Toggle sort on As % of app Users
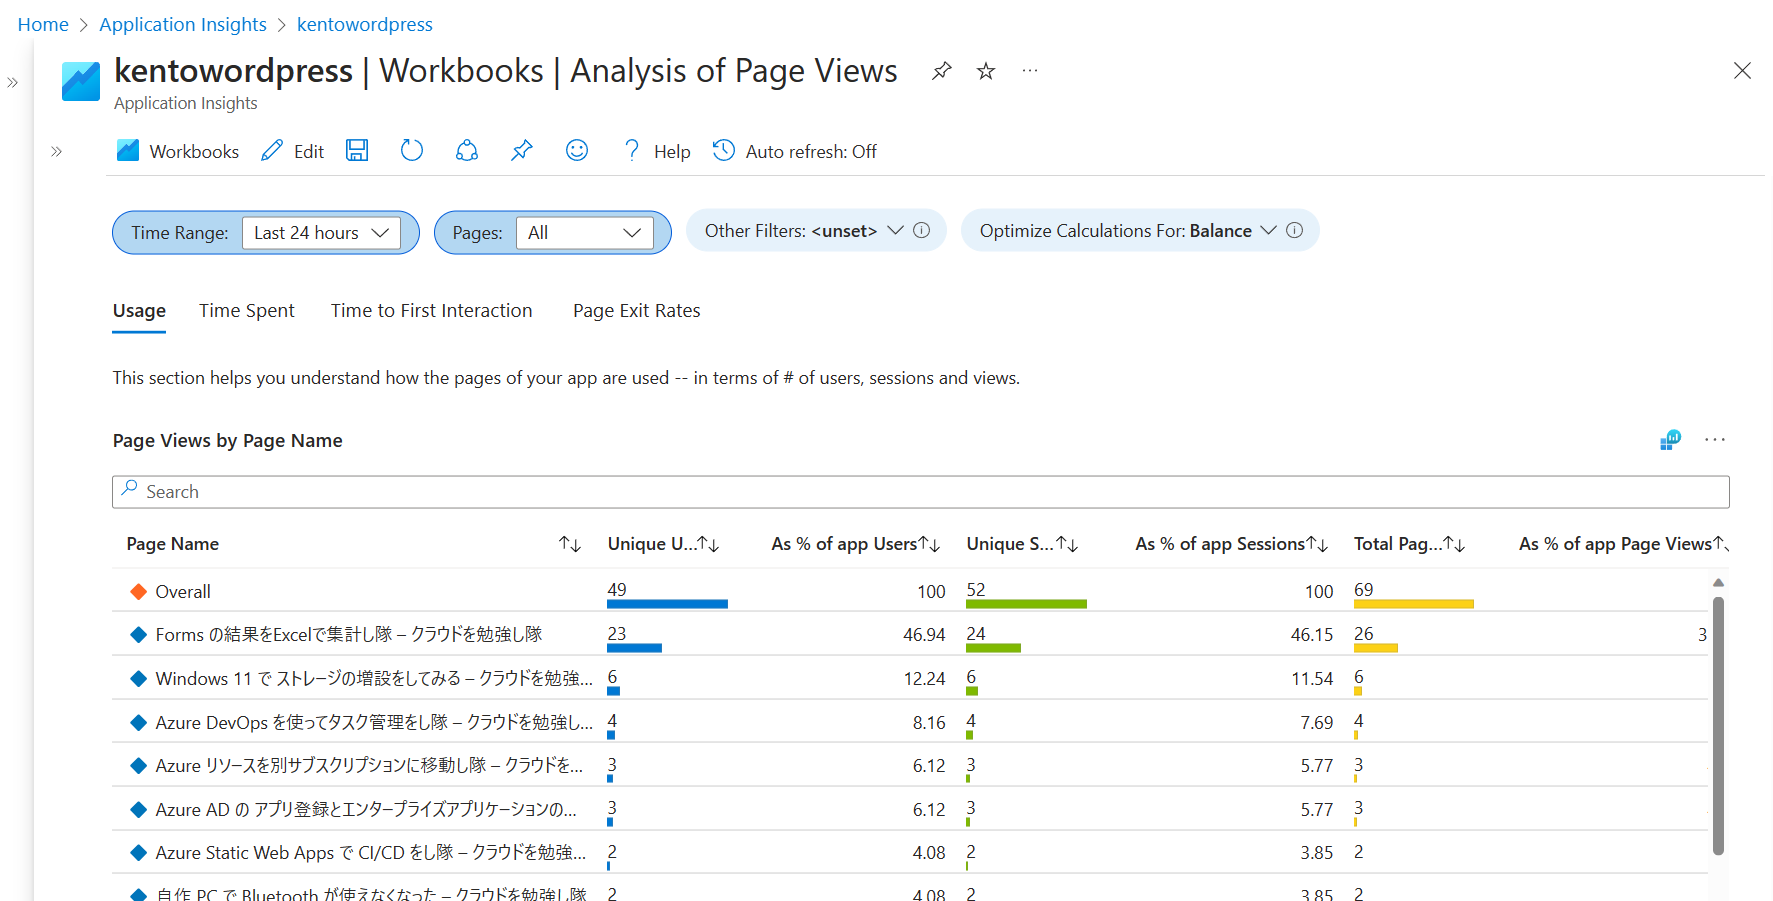Image resolution: width=1773 pixels, height=901 pixels. [929, 544]
